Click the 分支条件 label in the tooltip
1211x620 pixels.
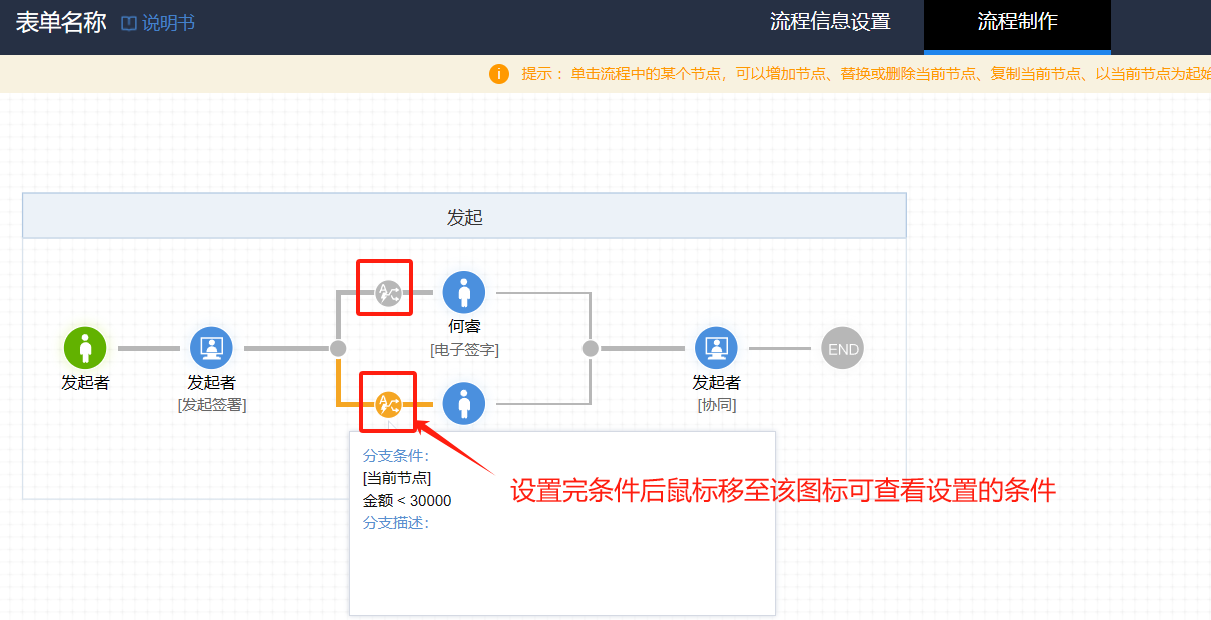point(396,457)
